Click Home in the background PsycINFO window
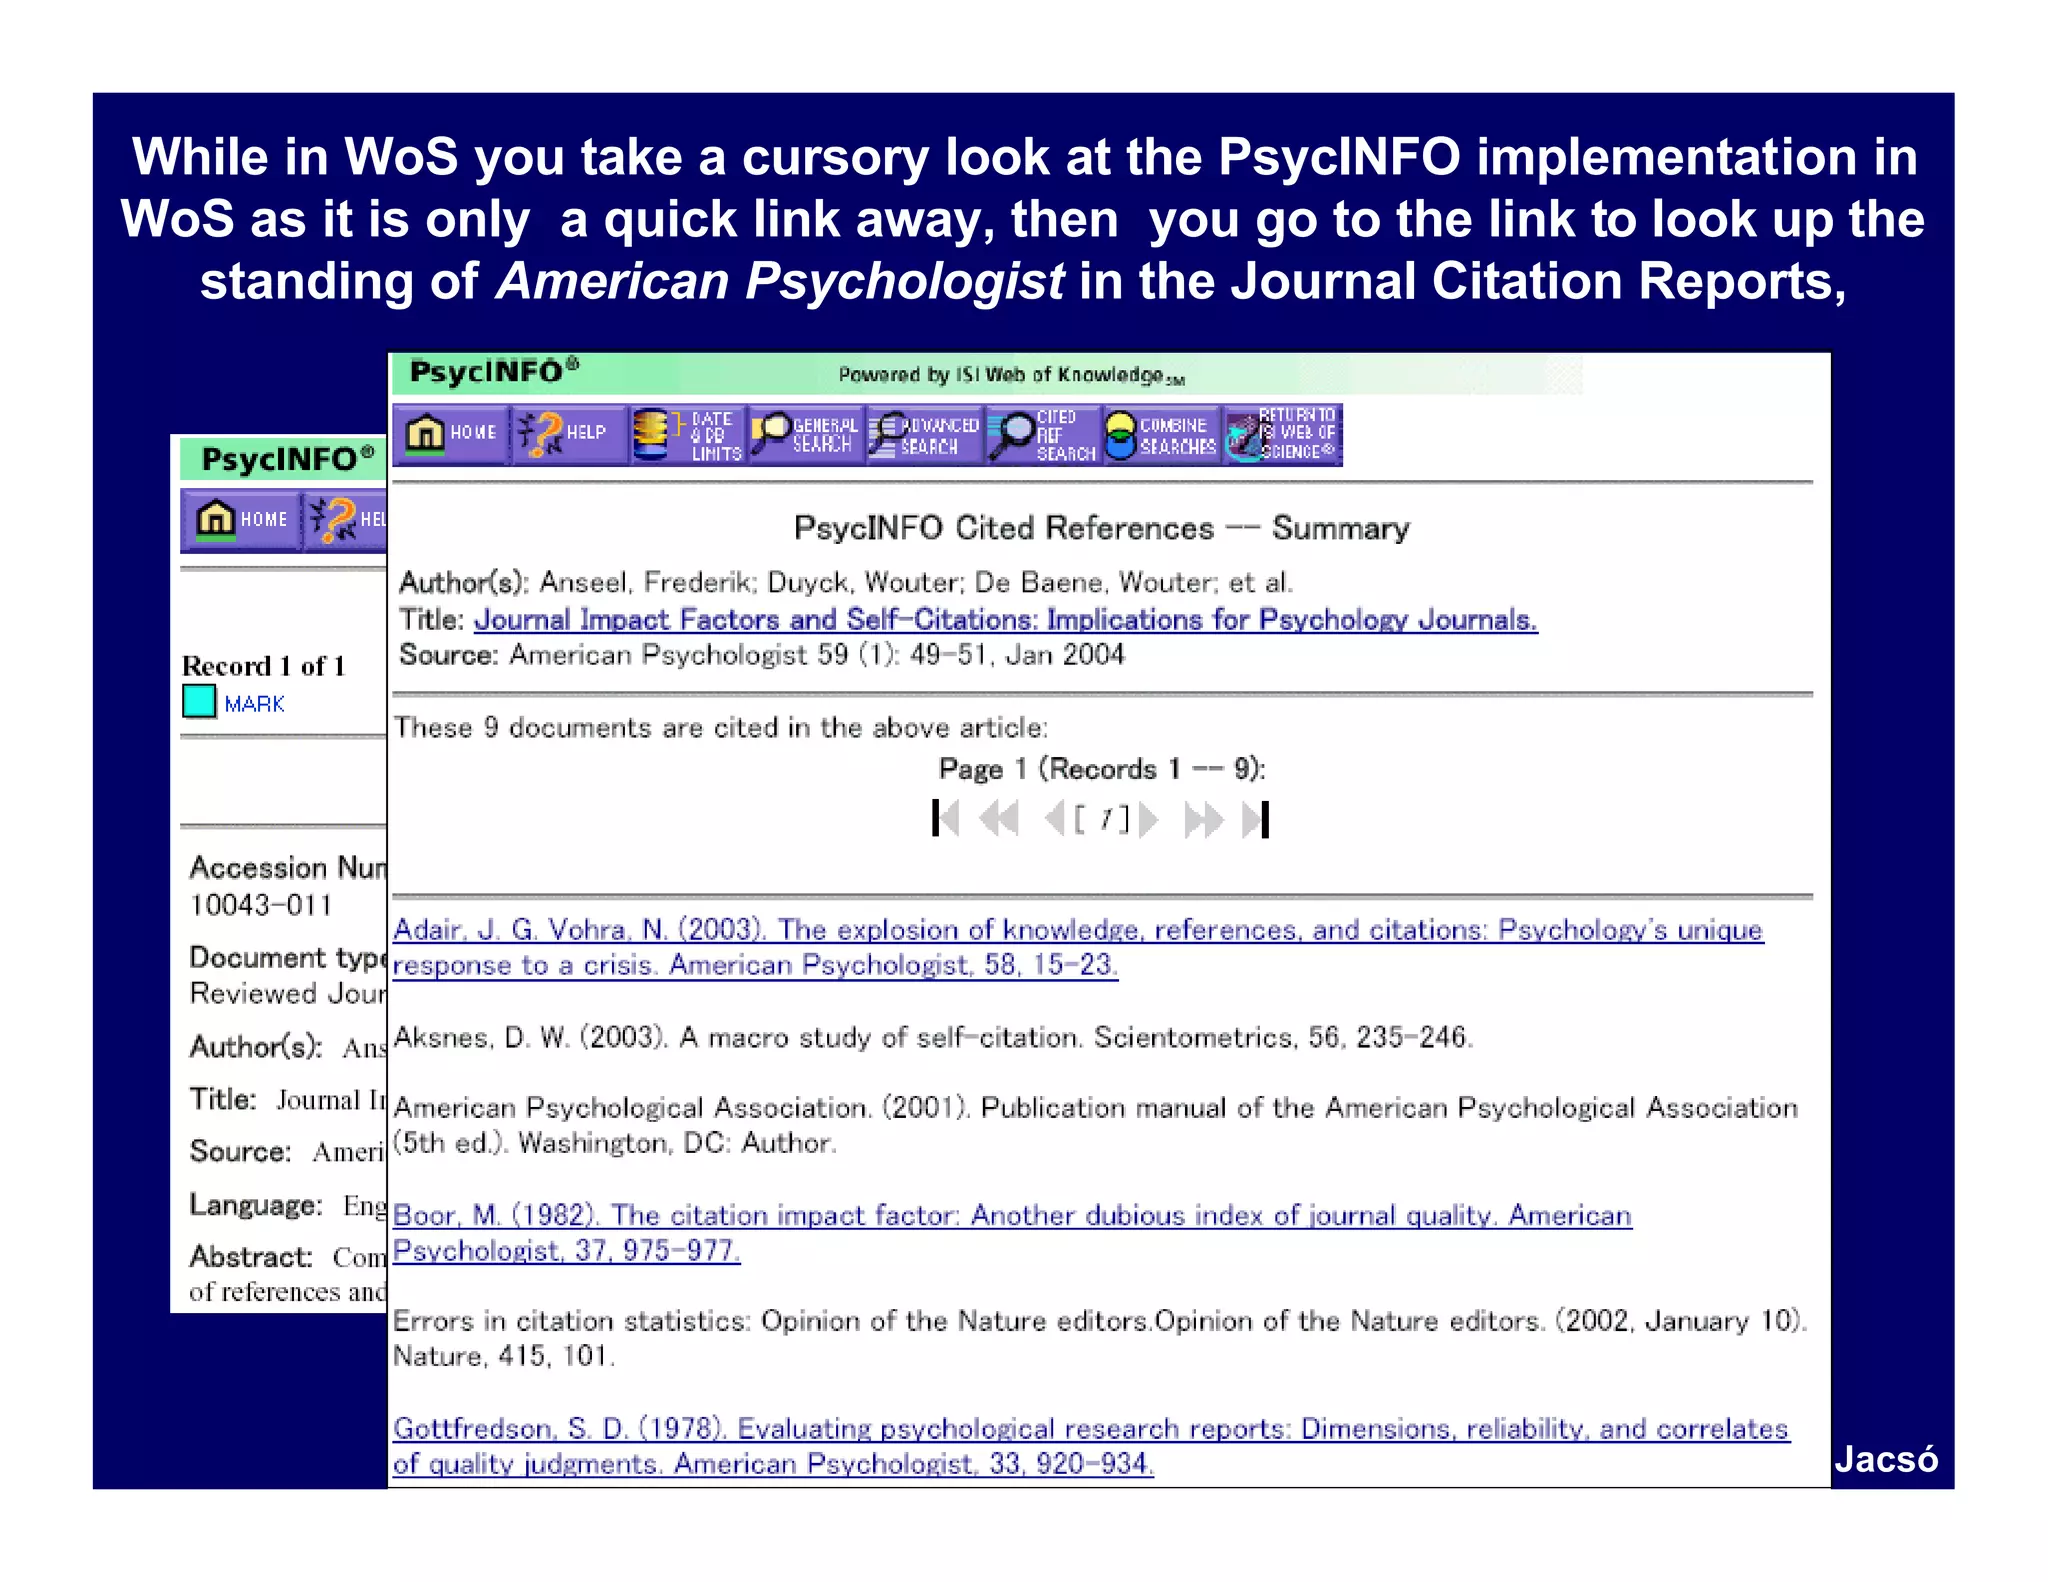Image resolution: width=2048 pixels, height=1582 pixels. (241, 520)
